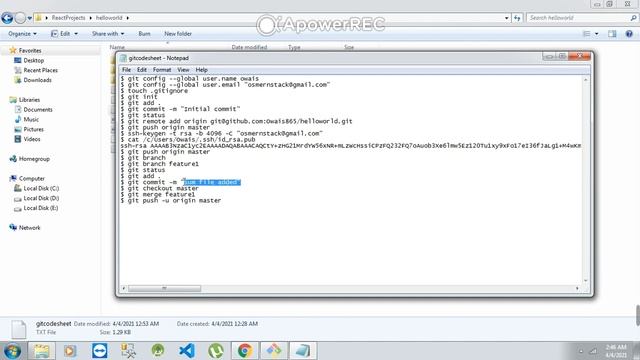Viewport: 640px width, 360px height.
Task: Sort by Size column header
Action: pos(349,47)
